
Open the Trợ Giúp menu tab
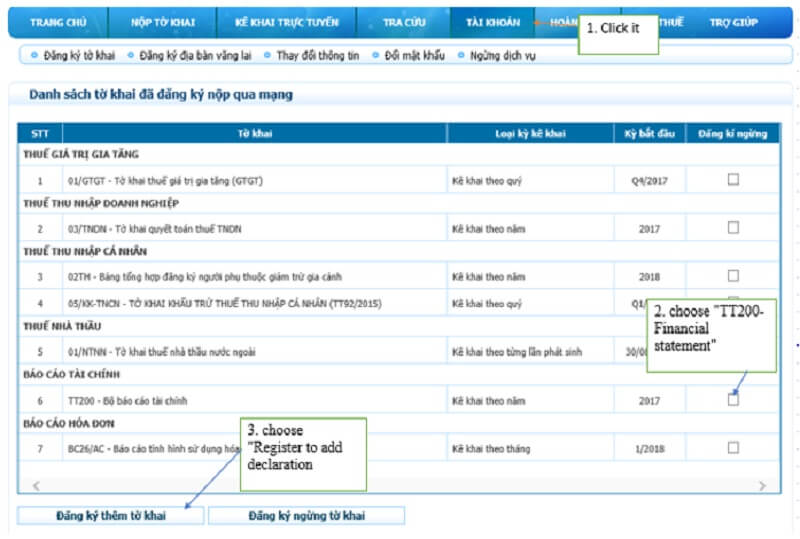coord(734,22)
